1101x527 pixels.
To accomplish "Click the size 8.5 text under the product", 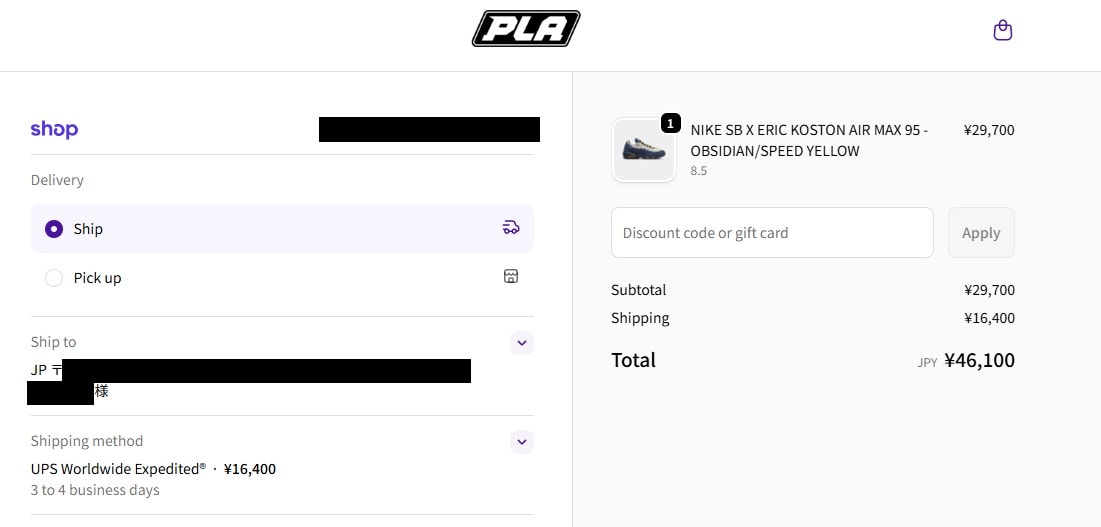I will coord(699,171).
